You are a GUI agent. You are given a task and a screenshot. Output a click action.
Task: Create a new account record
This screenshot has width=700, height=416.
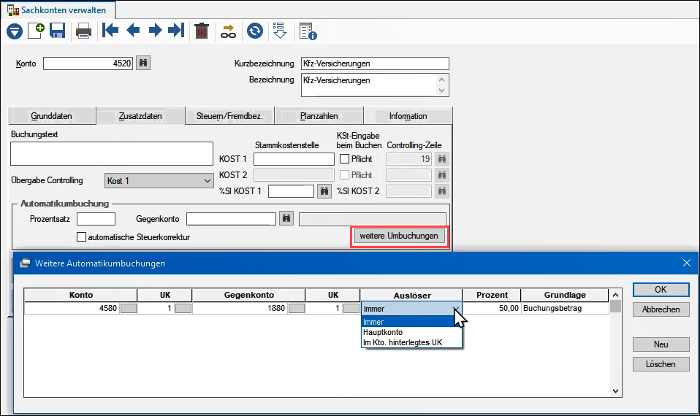tap(36, 31)
